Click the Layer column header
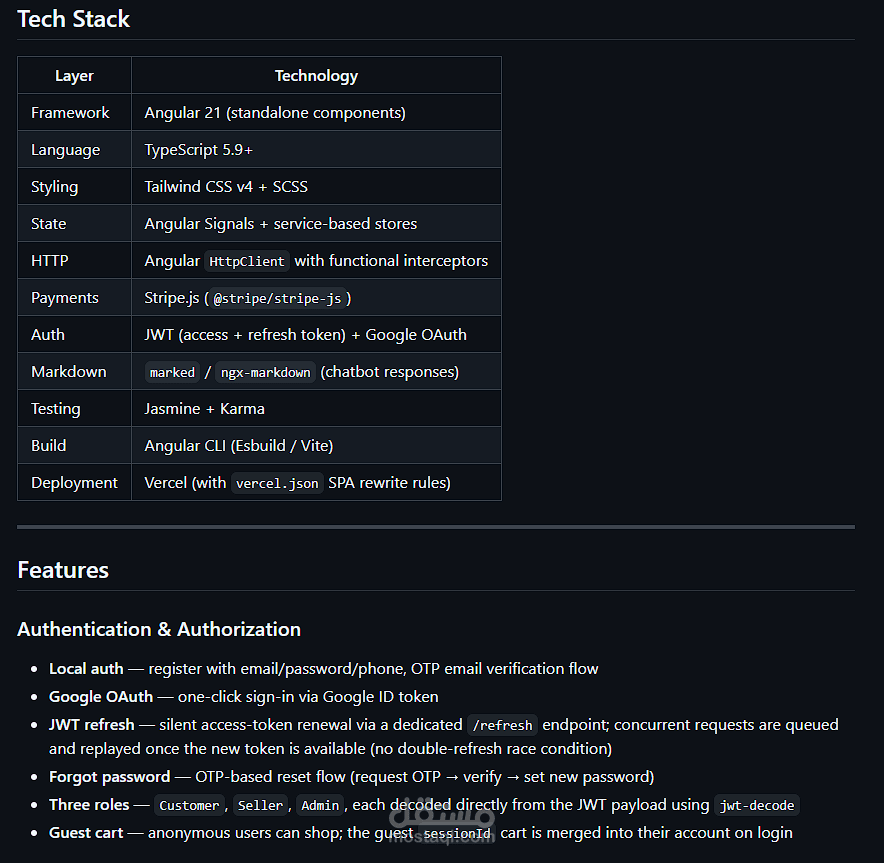This screenshot has height=863, width=884. click(74, 75)
